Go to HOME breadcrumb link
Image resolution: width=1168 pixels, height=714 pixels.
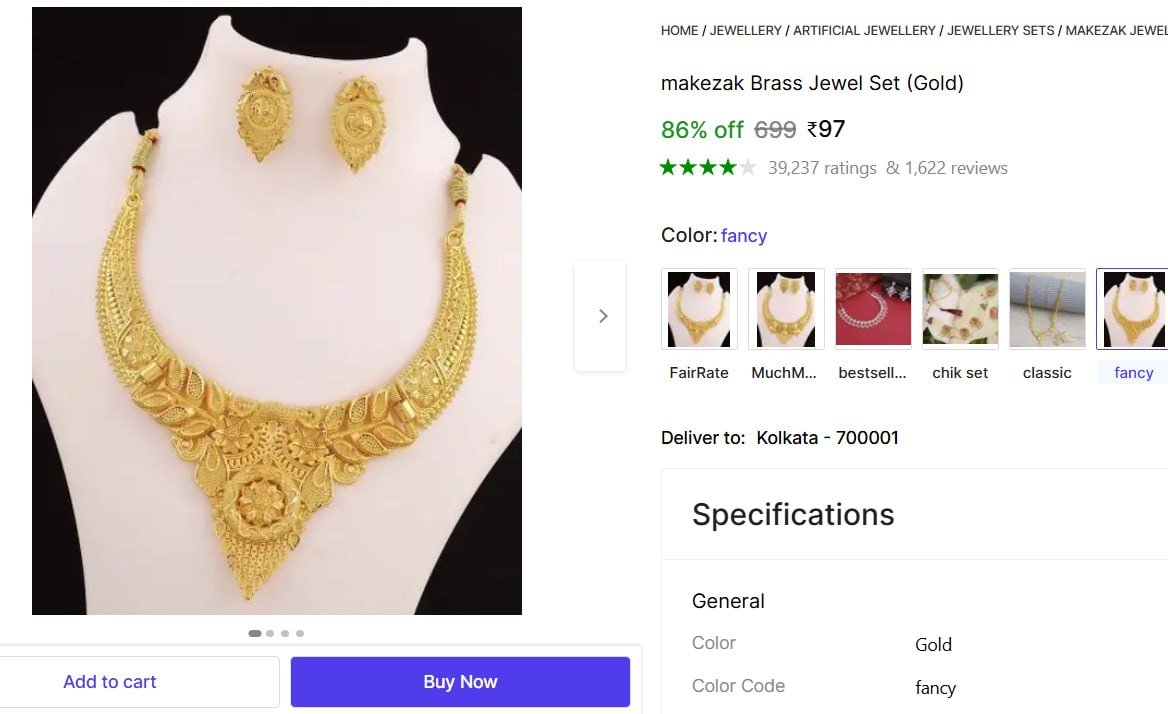680,31
